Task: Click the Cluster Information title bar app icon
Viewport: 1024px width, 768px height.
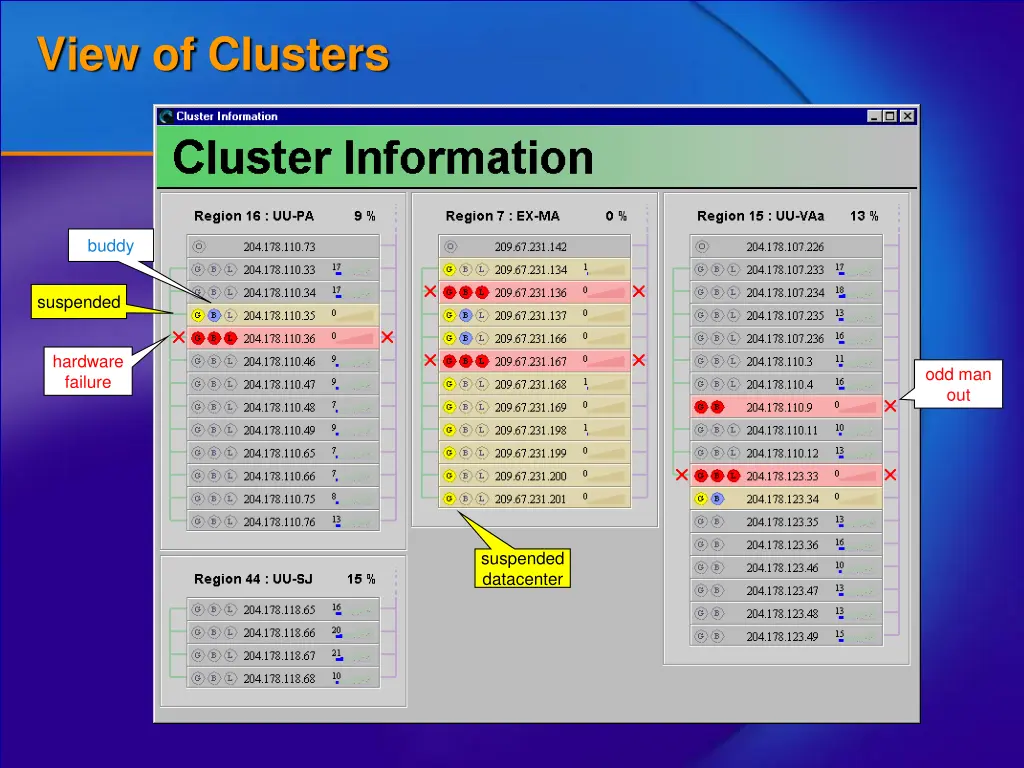Action: point(166,116)
